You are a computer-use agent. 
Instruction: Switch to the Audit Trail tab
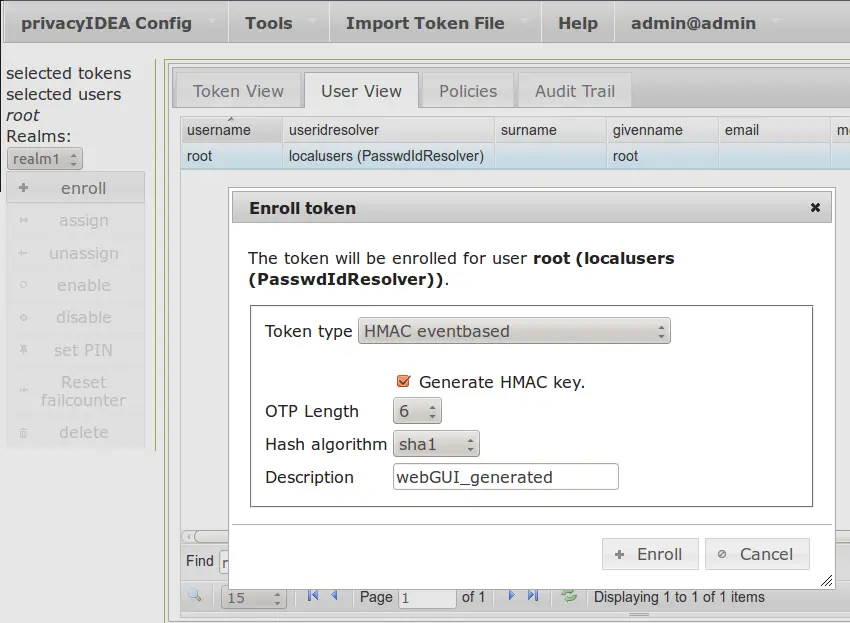(575, 91)
